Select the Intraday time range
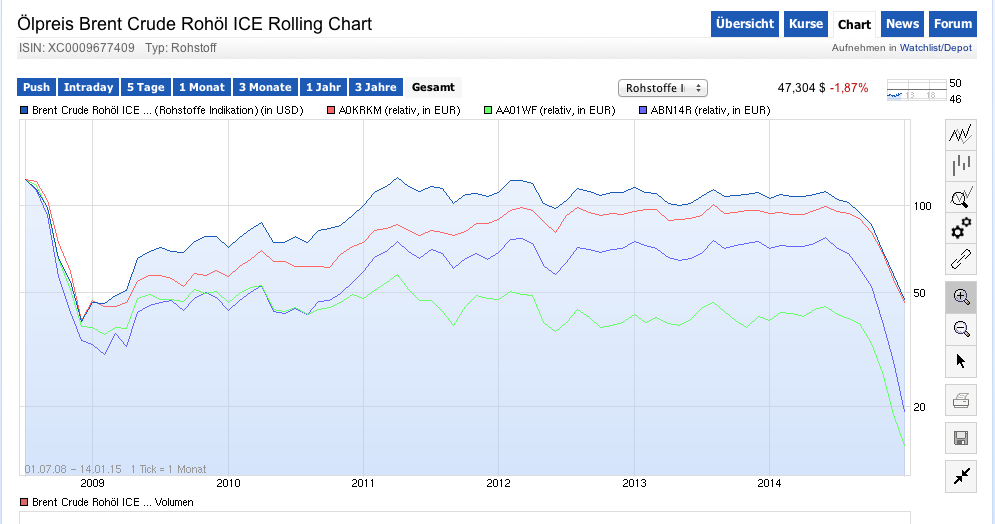The width and height of the screenshot is (995, 524). click(88, 87)
